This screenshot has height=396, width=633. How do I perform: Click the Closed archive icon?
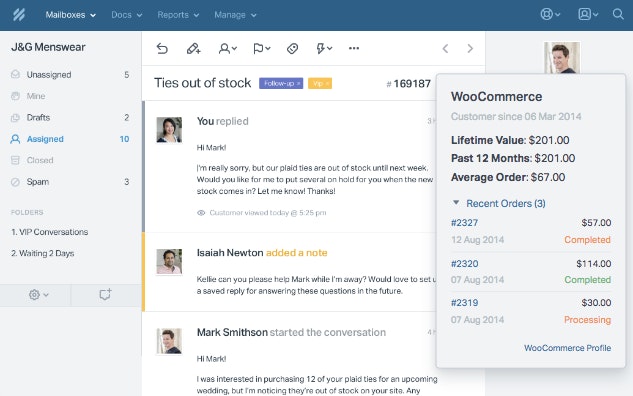click(x=15, y=160)
